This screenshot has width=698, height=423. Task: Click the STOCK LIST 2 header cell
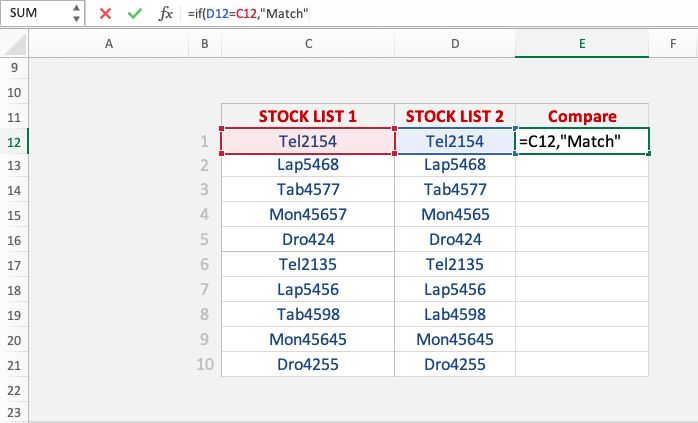pyautogui.click(x=455, y=116)
